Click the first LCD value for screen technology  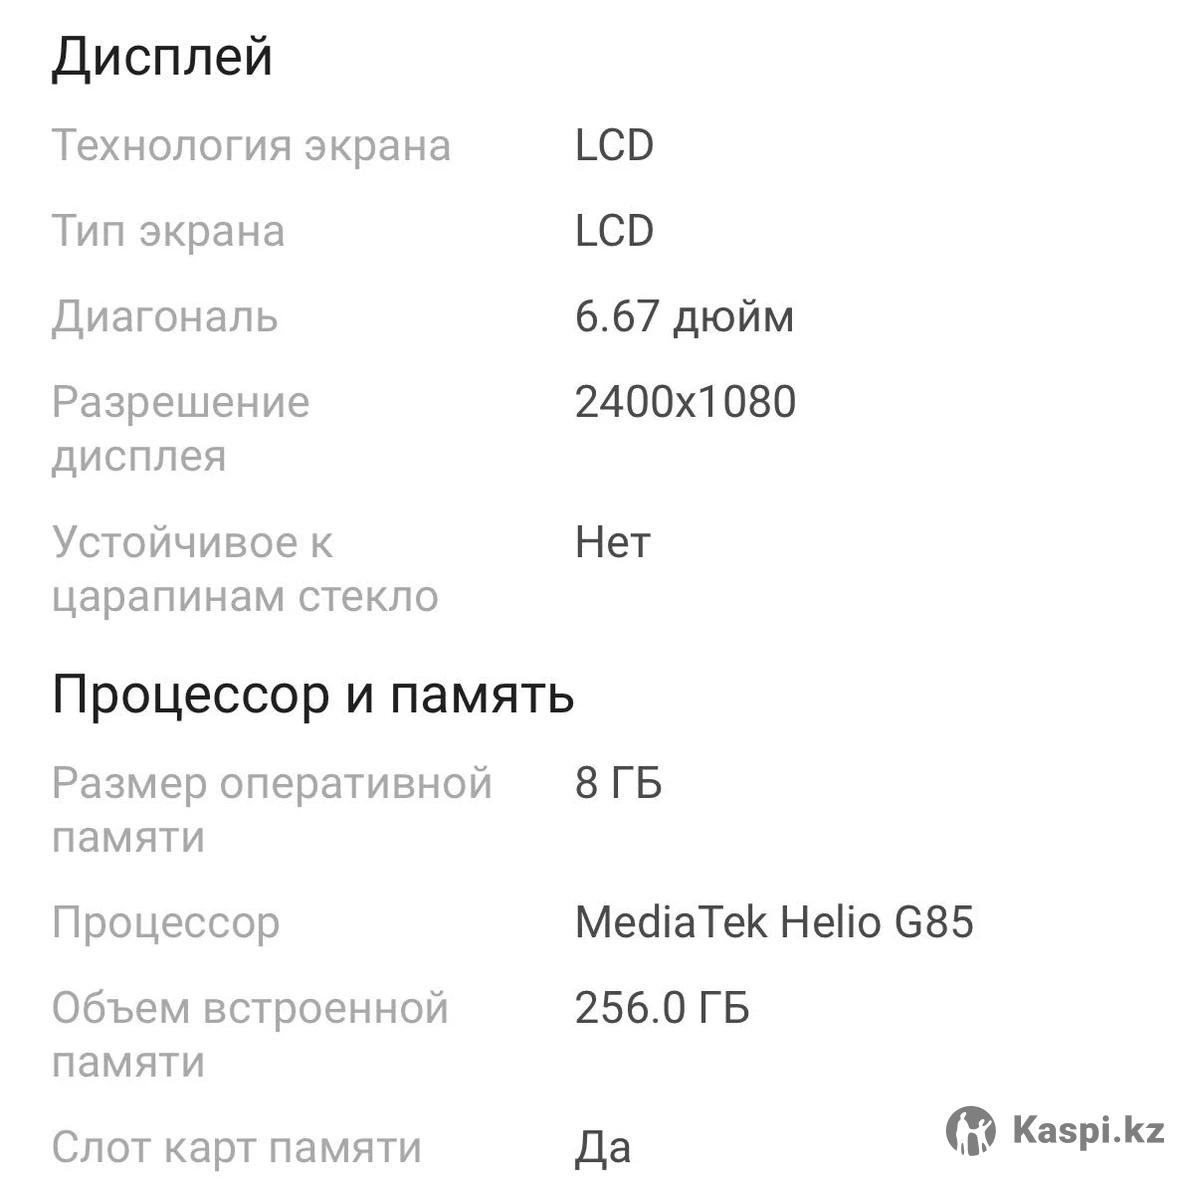pyautogui.click(x=614, y=146)
